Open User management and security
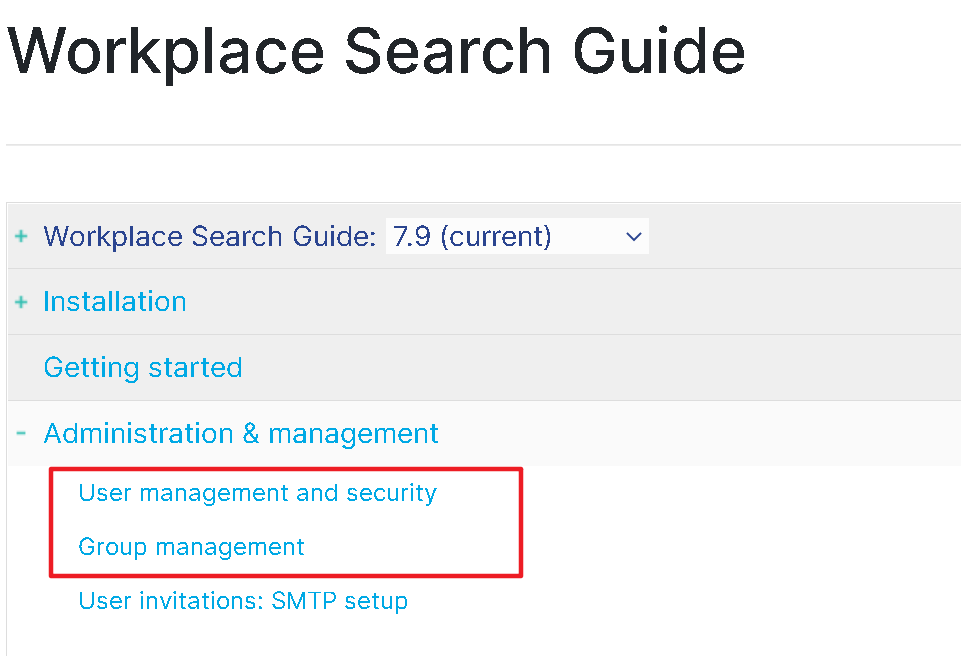This screenshot has width=961, height=656. click(x=257, y=493)
